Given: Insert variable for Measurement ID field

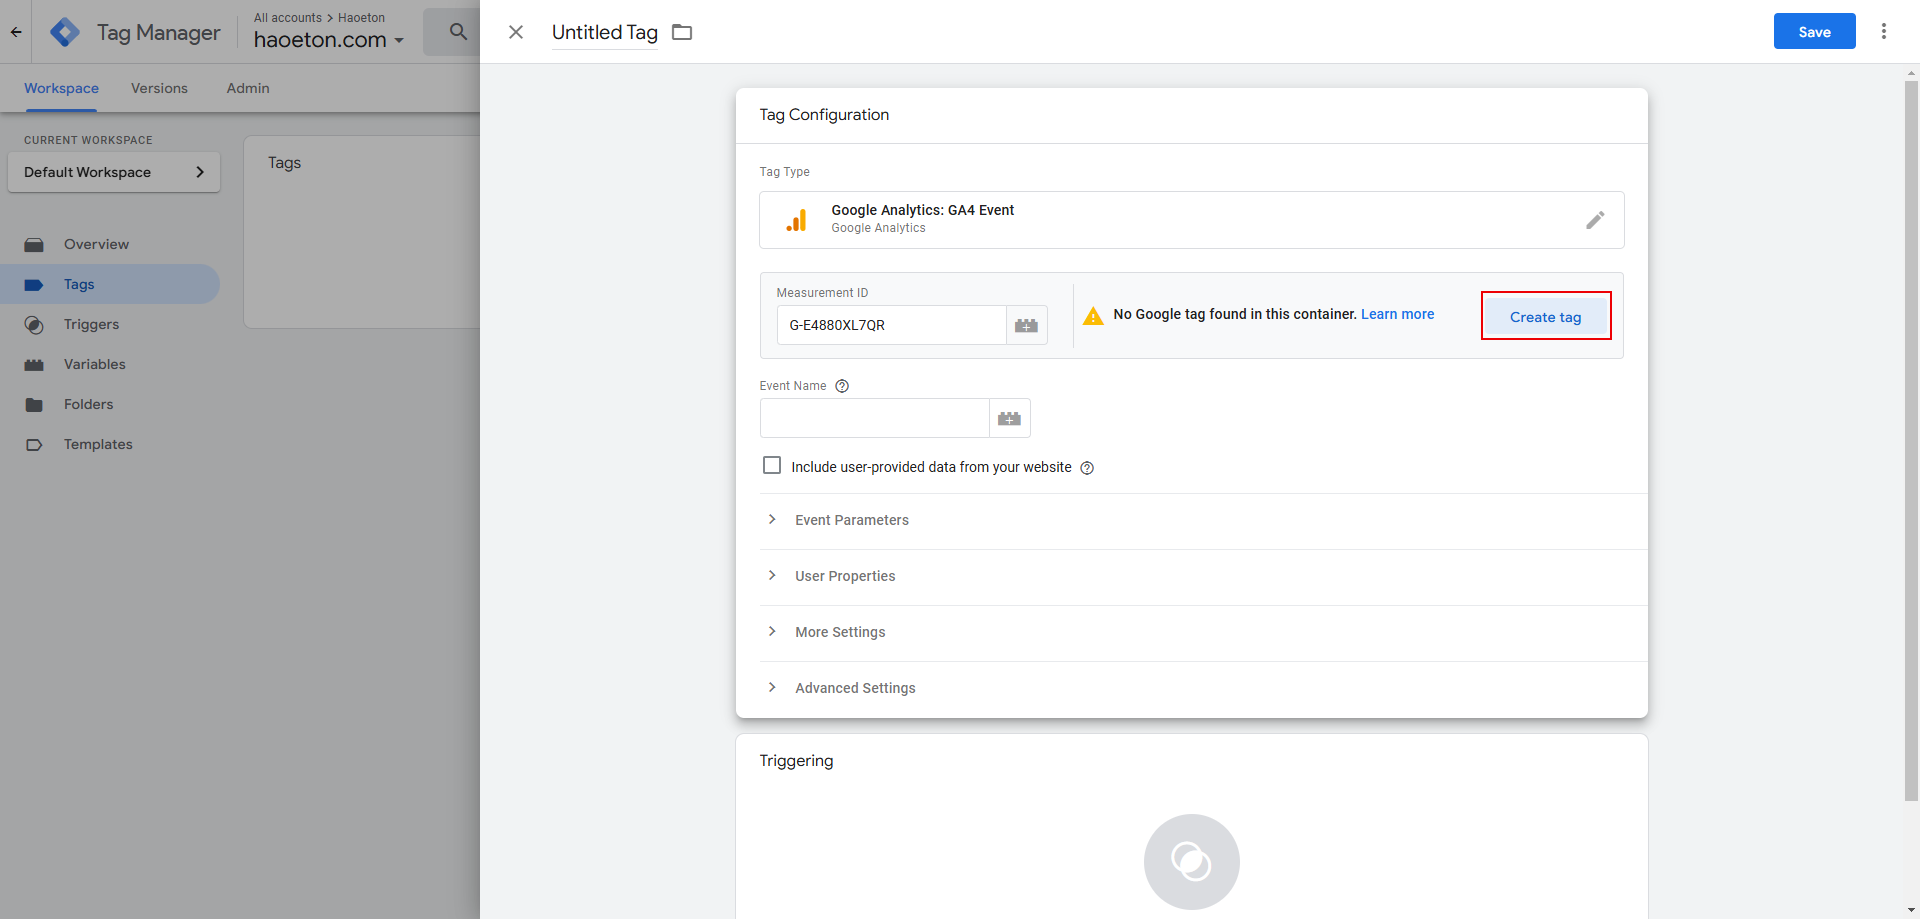Looking at the screenshot, I should [1026, 325].
